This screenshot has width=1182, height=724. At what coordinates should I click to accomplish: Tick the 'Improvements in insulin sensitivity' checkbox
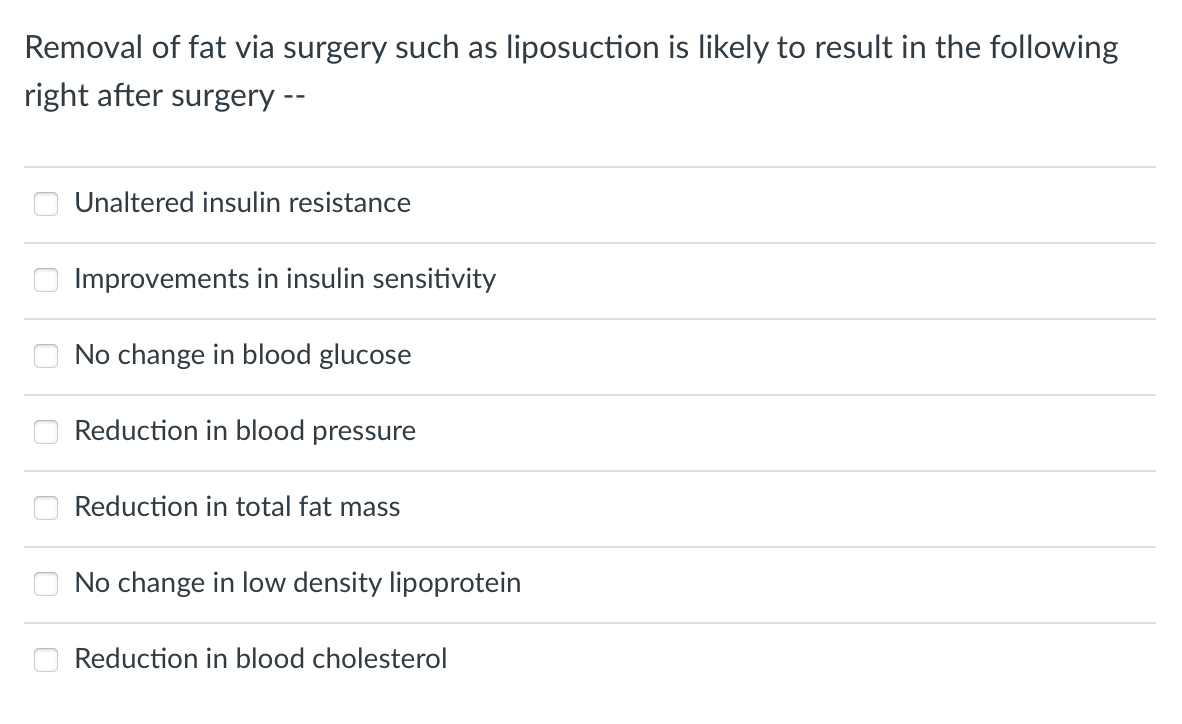pyautogui.click(x=46, y=280)
